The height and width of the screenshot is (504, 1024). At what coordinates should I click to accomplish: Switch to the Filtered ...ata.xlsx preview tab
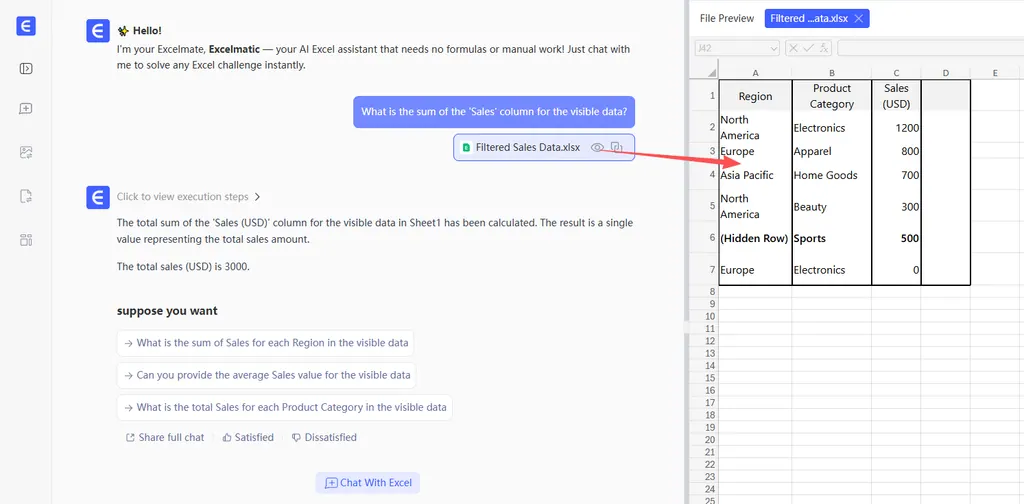[808, 18]
